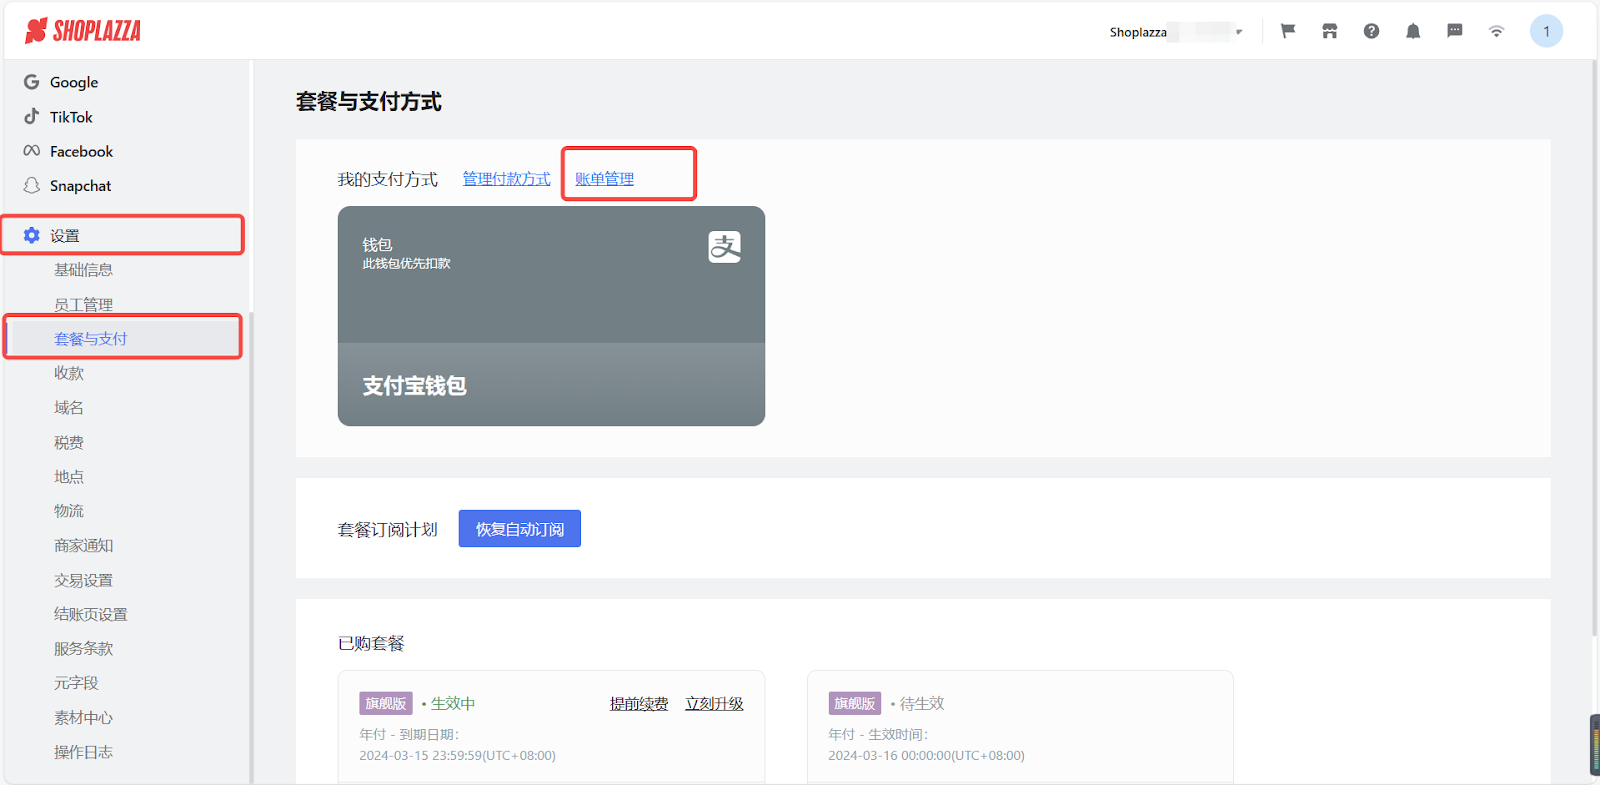The width and height of the screenshot is (1600, 785).
Task: Click the 管理付款方式 link
Action: click(506, 179)
